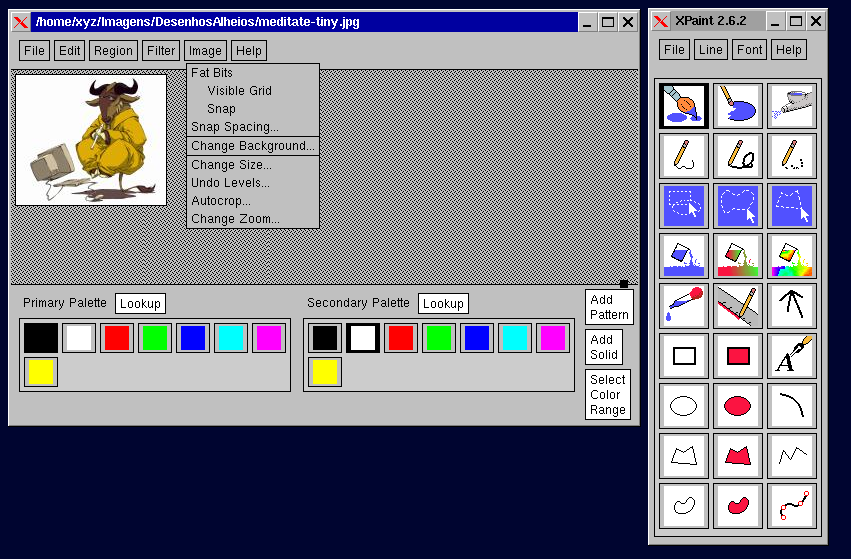Select the Filled Oval tool
The width and height of the screenshot is (851, 559).
click(738, 405)
